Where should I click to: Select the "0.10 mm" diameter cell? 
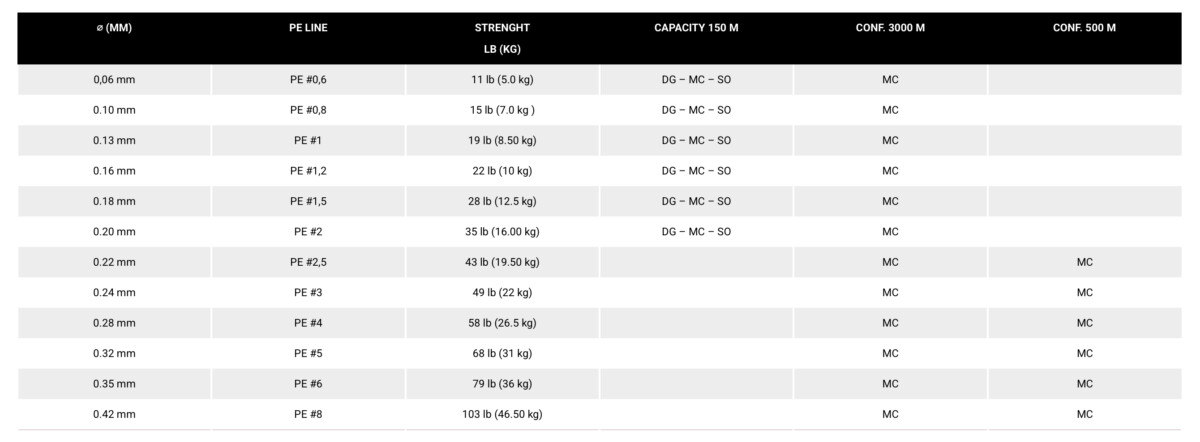tap(114, 110)
